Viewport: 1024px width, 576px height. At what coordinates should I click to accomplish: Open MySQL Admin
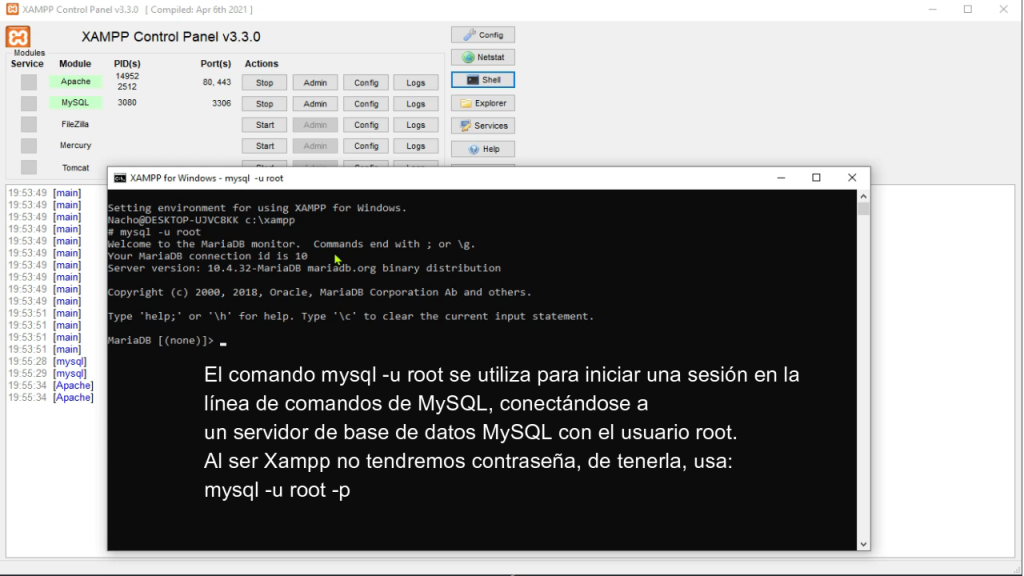314,102
